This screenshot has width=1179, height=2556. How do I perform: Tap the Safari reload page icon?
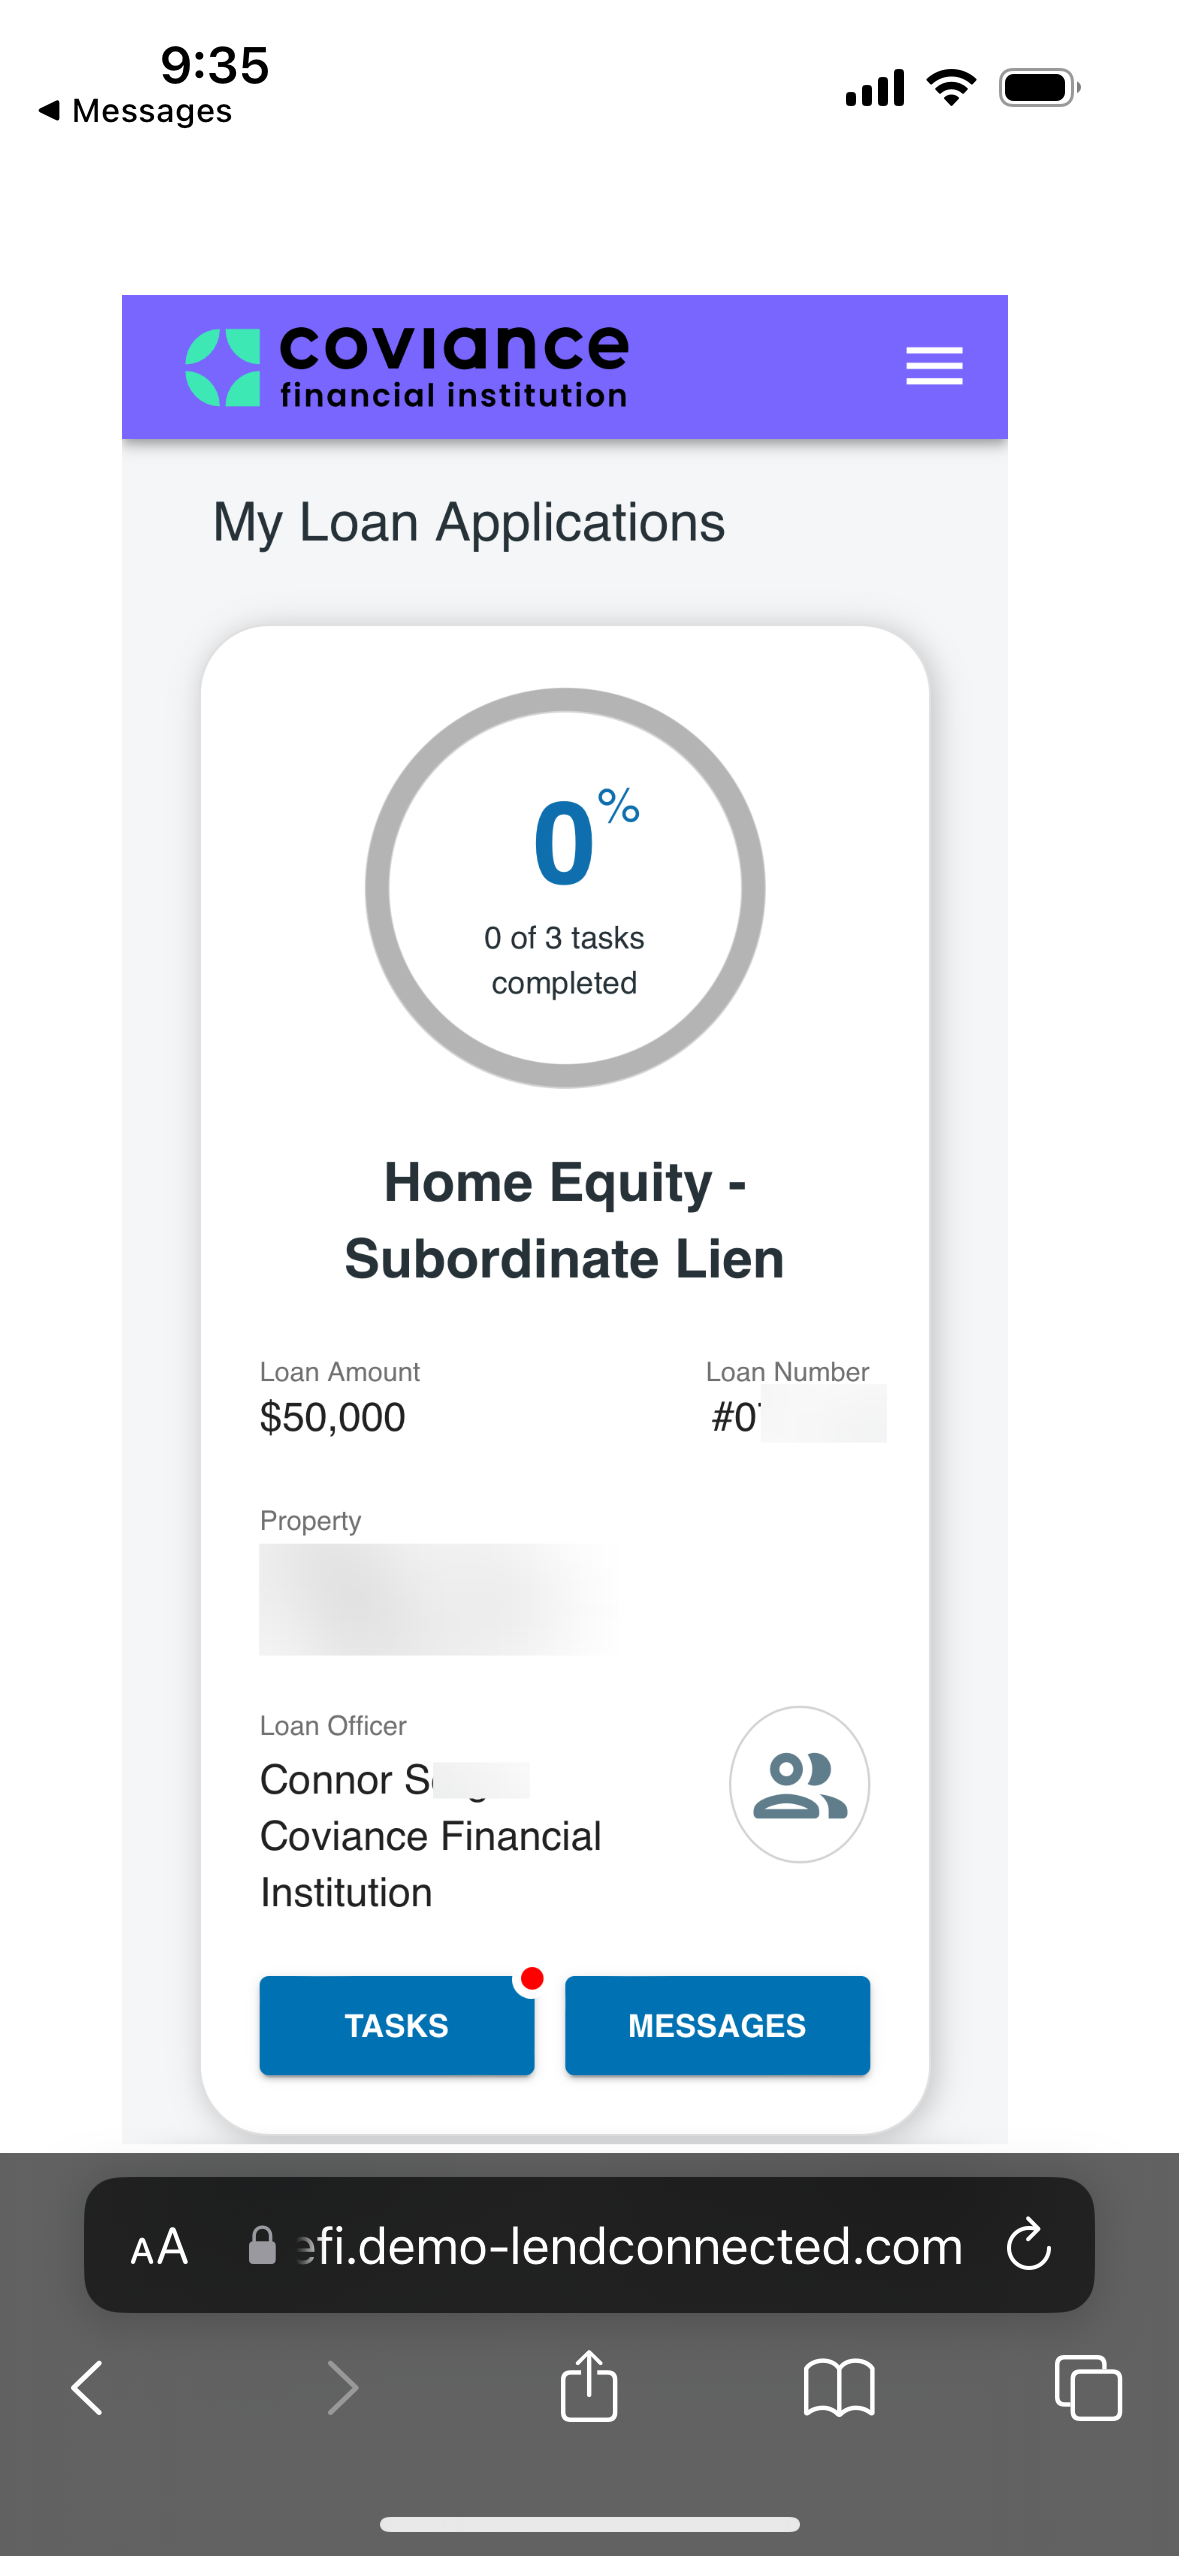pos(1028,2246)
